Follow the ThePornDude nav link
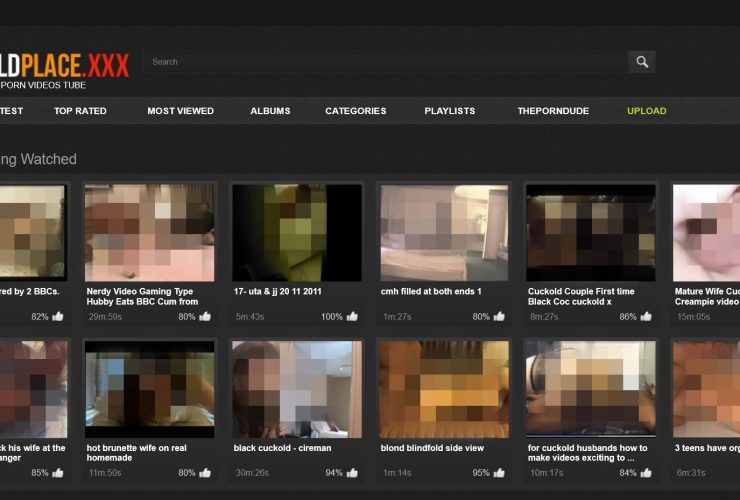This screenshot has width=740, height=500. (553, 111)
